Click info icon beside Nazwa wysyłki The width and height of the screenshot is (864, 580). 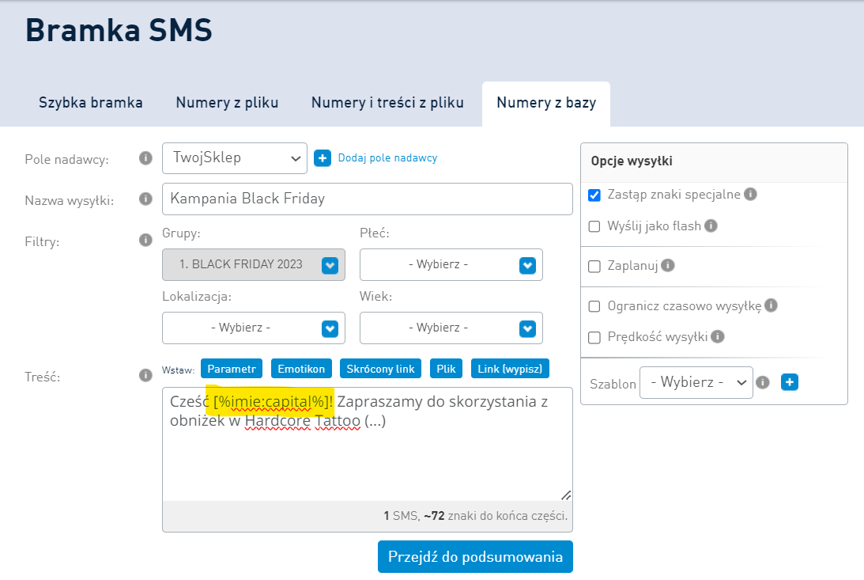(x=145, y=199)
